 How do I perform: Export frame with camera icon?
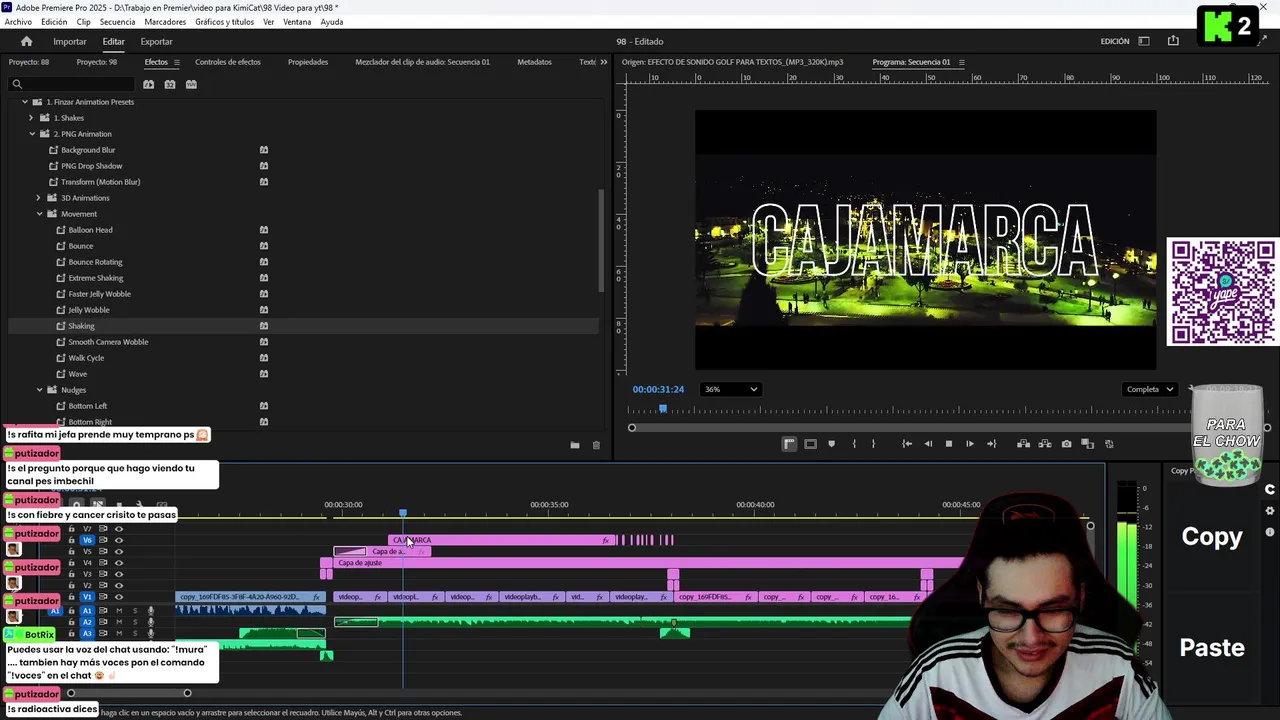[x=1066, y=444]
